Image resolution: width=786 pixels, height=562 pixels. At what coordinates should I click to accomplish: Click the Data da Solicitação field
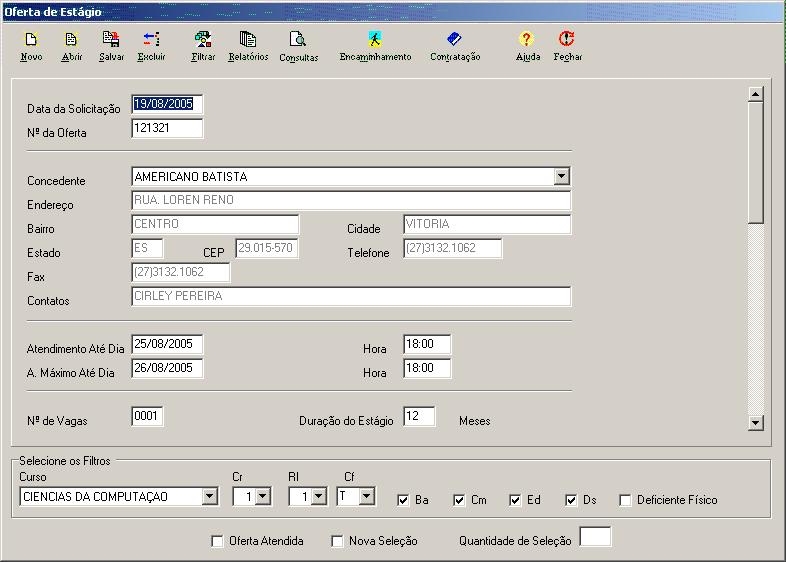click(167, 104)
